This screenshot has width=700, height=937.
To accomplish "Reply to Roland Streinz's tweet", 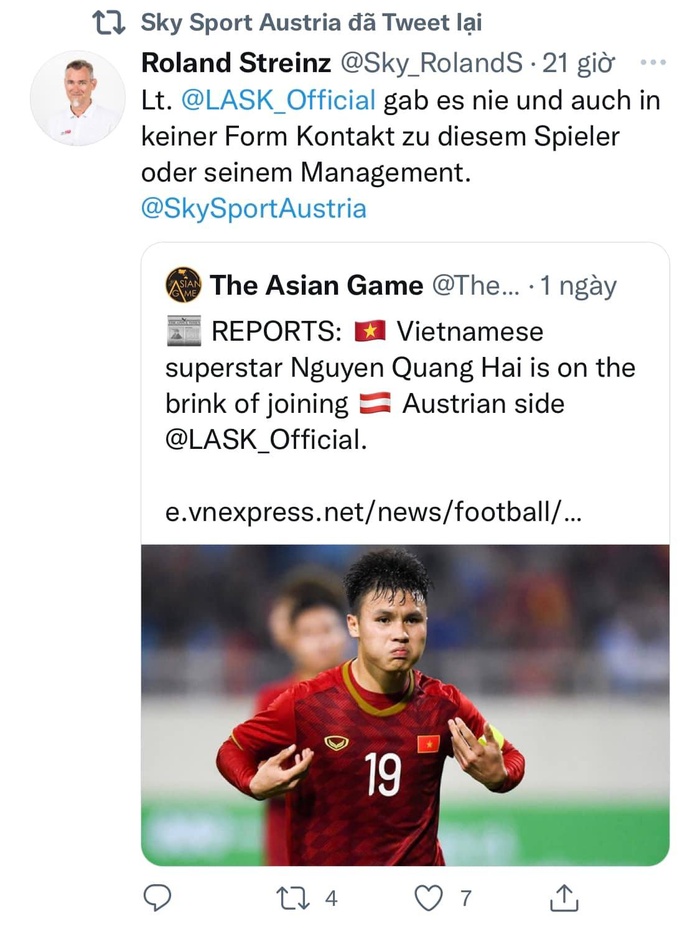I will click(158, 898).
